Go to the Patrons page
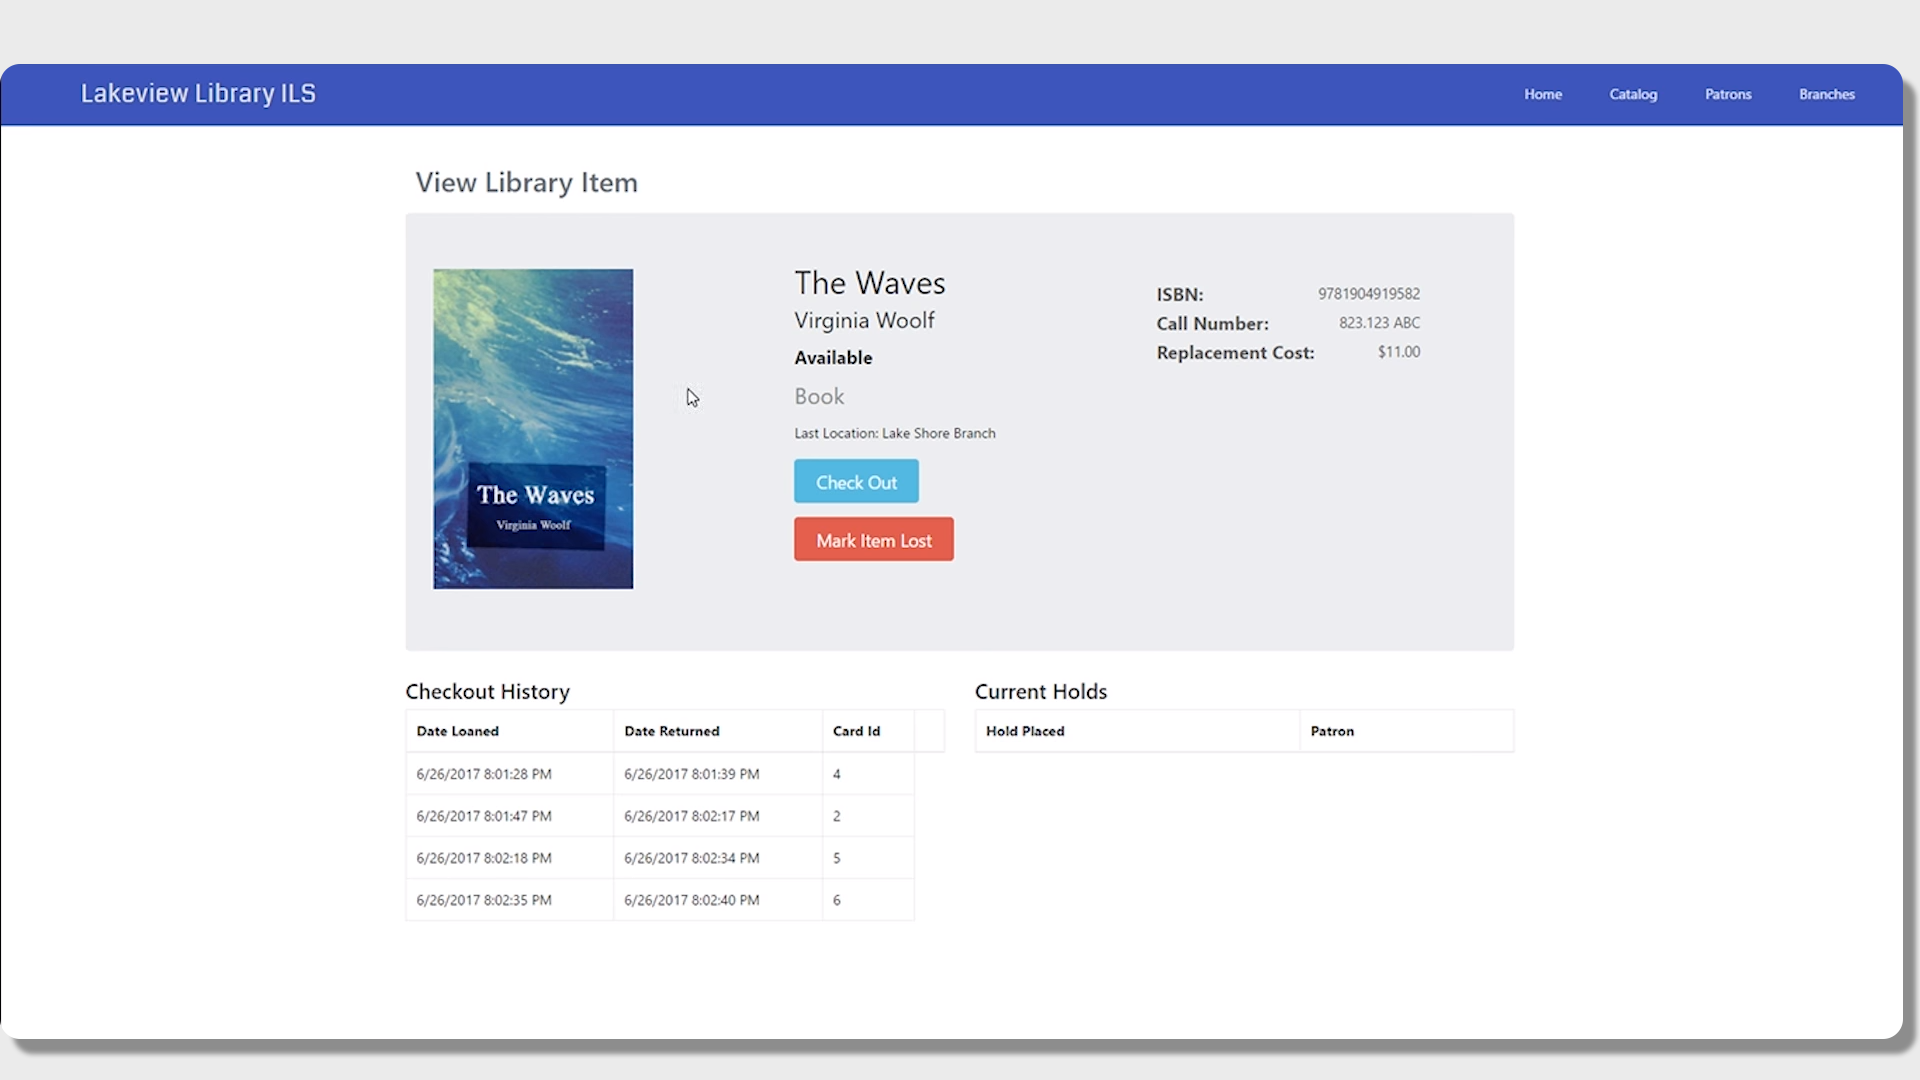Image resolution: width=1920 pixels, height=1080 pixels. 1728,94
